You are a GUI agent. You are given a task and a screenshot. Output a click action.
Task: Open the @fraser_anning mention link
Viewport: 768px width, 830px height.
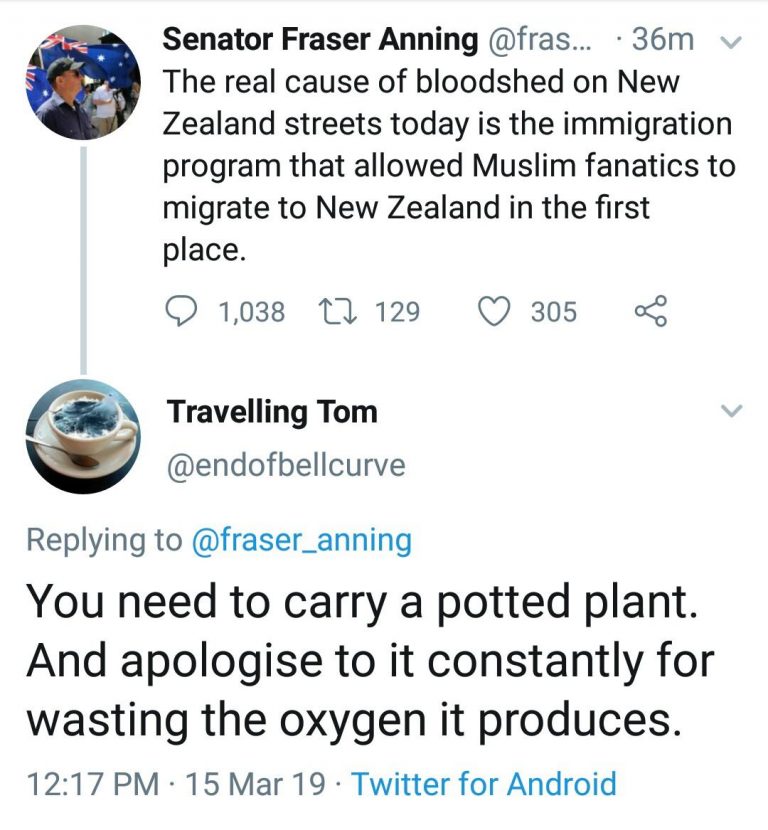301,540
